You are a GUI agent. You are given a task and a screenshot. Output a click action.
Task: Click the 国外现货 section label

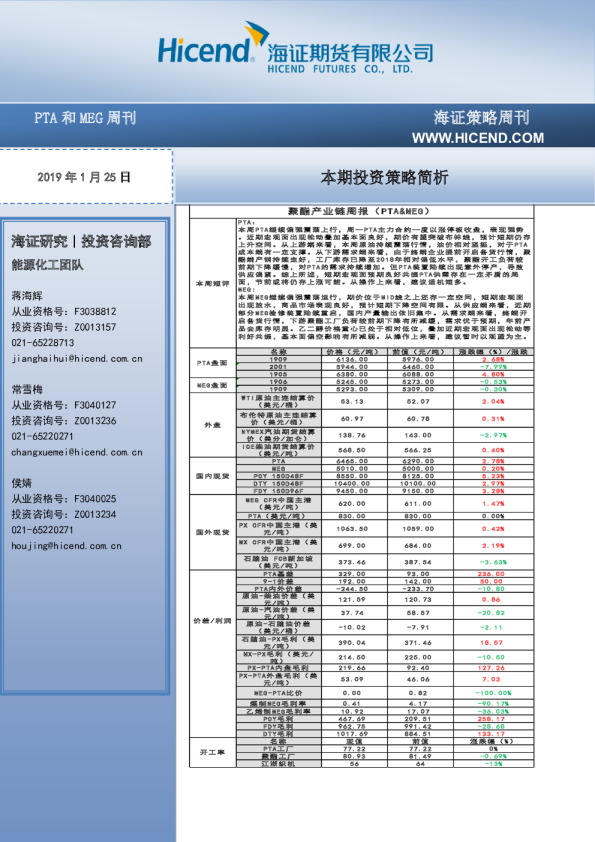[x=213, y=532]
